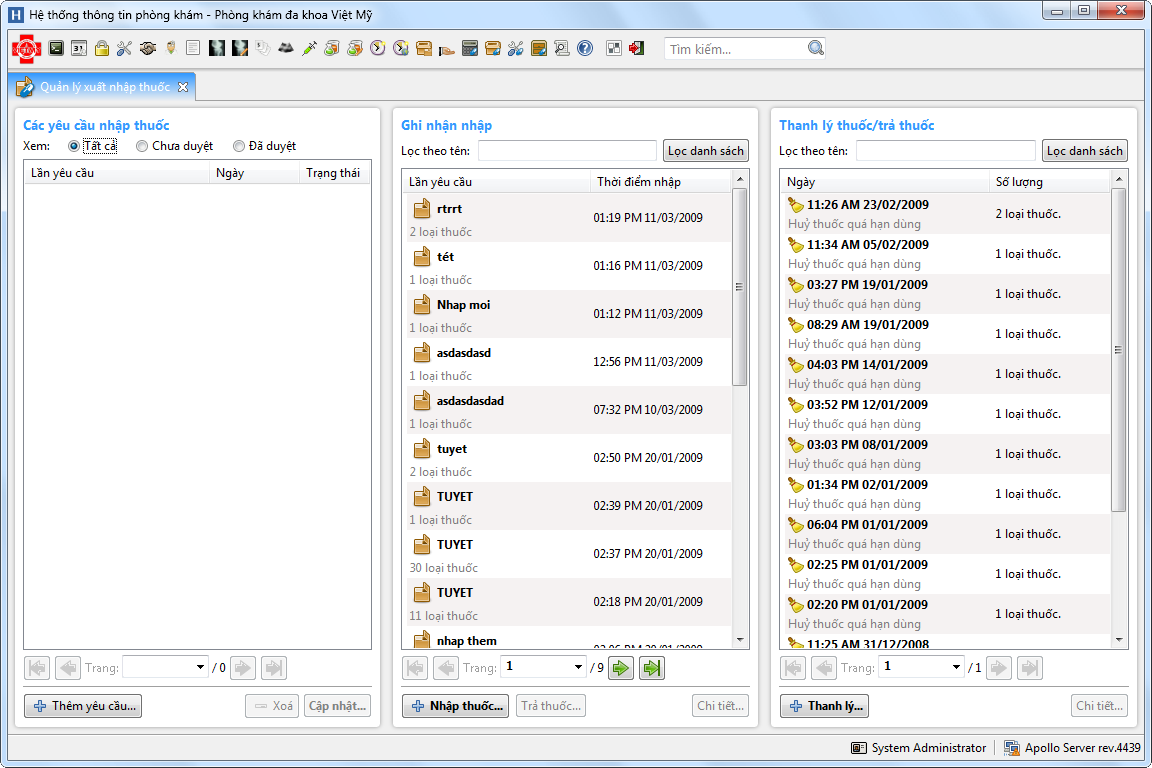Click the padlock icon in the toolbar
The width and height of the screenshot is (1152, 768).
tap(102, 48)
